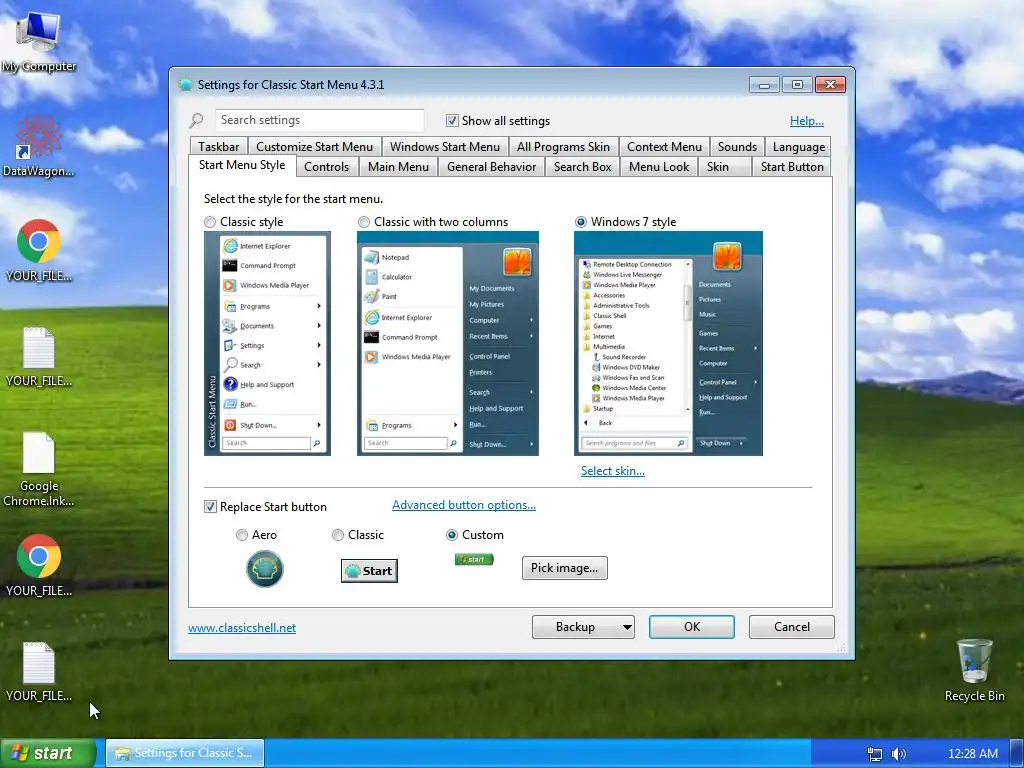This screenshot has width=1024, height=768.
Task: Click the Windows 7 style menu preview thumbnail
Action: click(x=668, y=344)
